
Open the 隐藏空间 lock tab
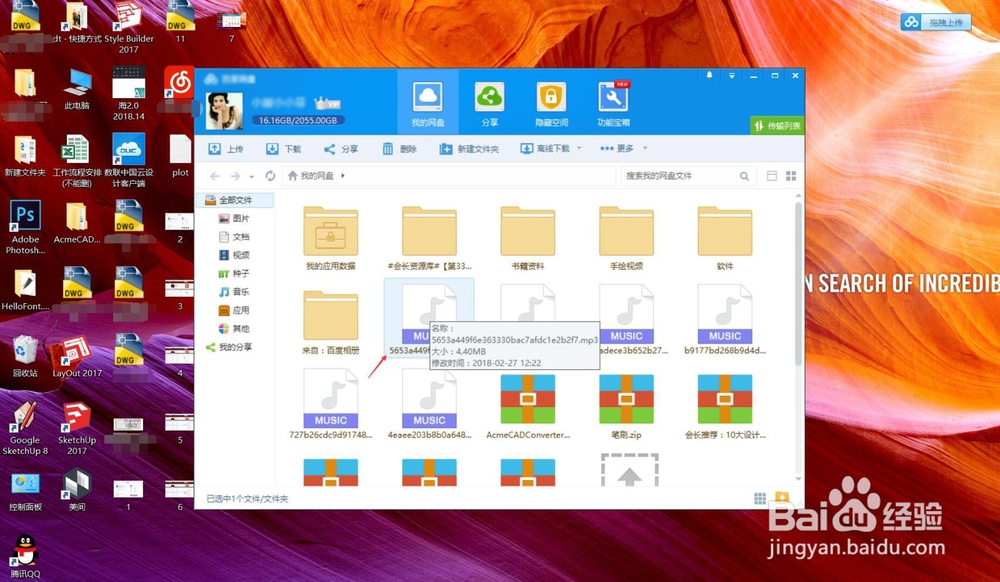[x=551, y=102]
